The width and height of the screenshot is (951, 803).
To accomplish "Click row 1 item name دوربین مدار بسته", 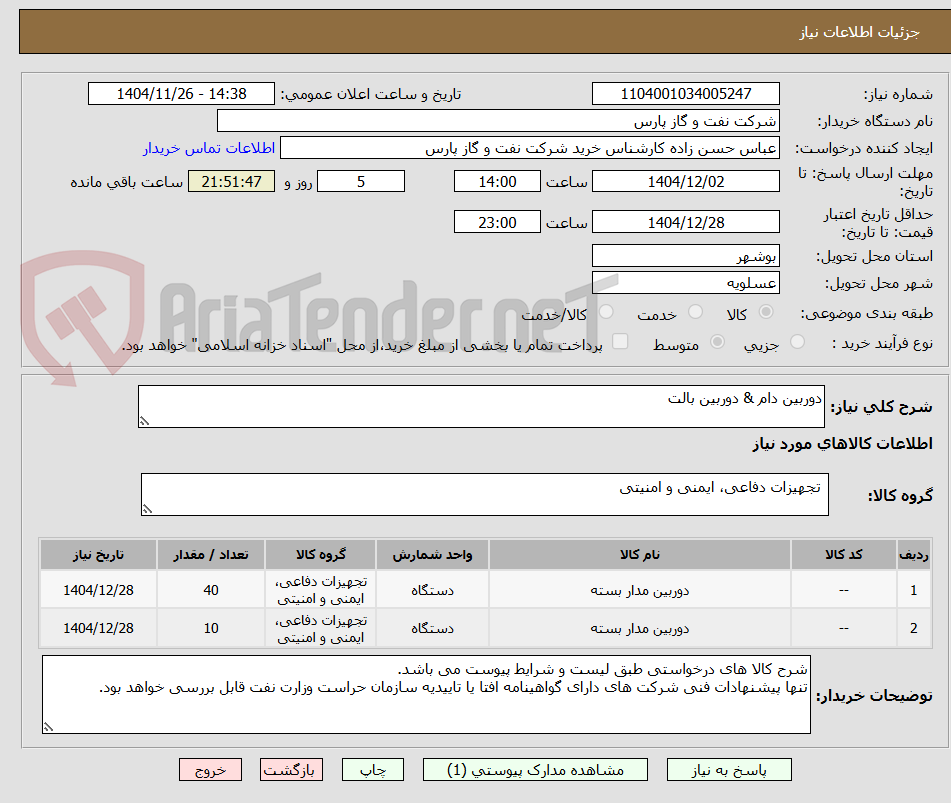I will point(639,590).
